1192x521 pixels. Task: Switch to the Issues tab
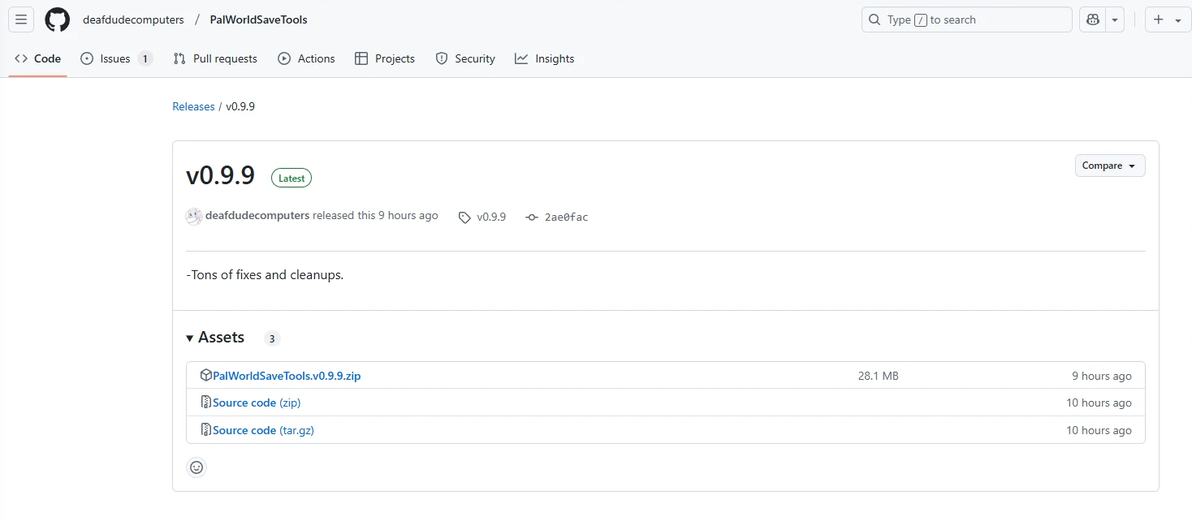tap(115, 59)
